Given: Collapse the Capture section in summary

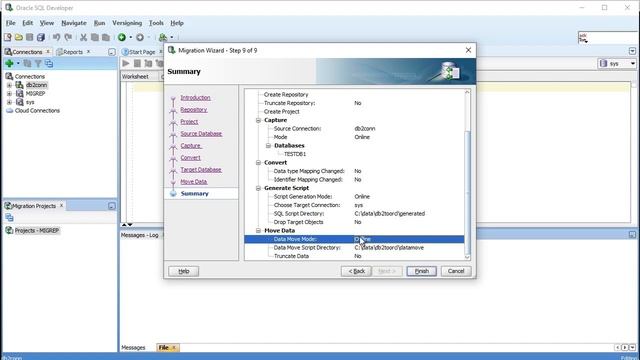Looking at the screenshot, I should 258,120.
